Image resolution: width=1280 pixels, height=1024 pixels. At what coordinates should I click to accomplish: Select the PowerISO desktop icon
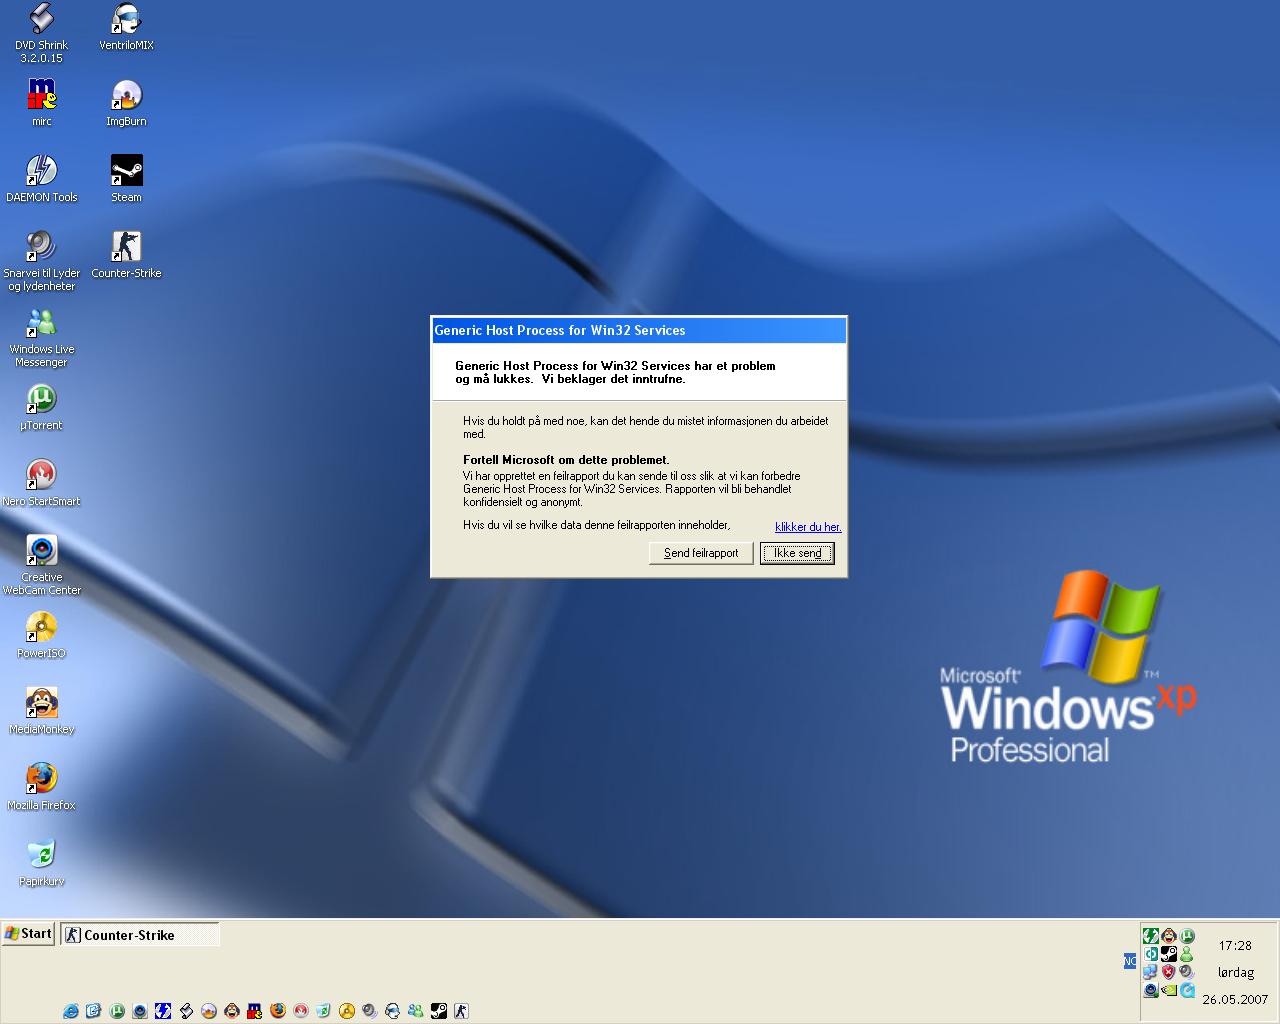tap(41, 627)
